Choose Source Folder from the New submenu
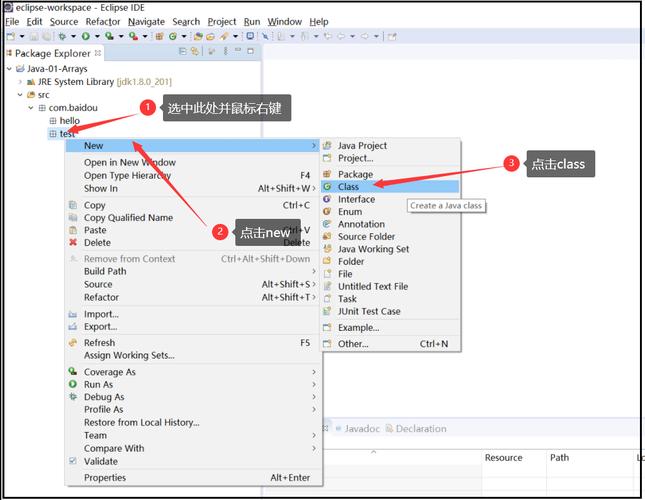 pos(390,236)
